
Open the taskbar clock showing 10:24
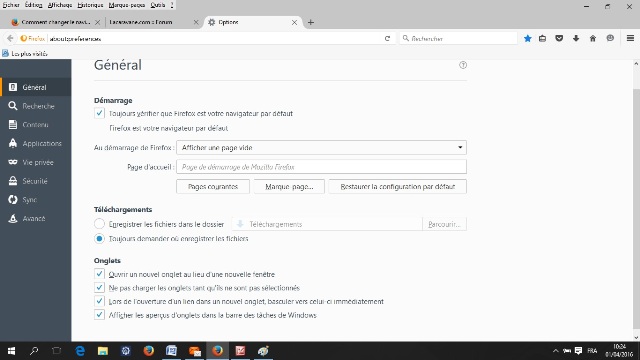619,351
